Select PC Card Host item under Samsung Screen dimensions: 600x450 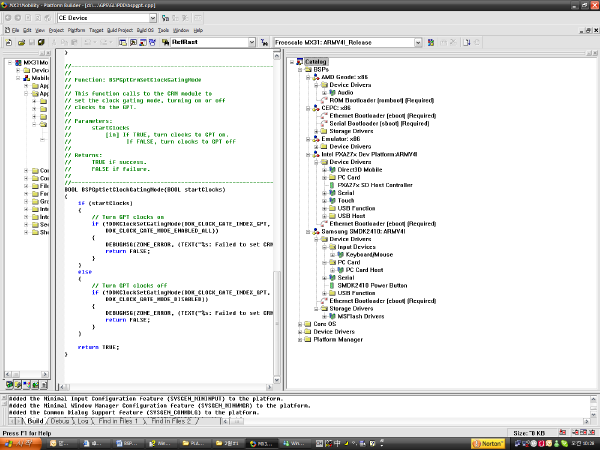coord(364,270)
